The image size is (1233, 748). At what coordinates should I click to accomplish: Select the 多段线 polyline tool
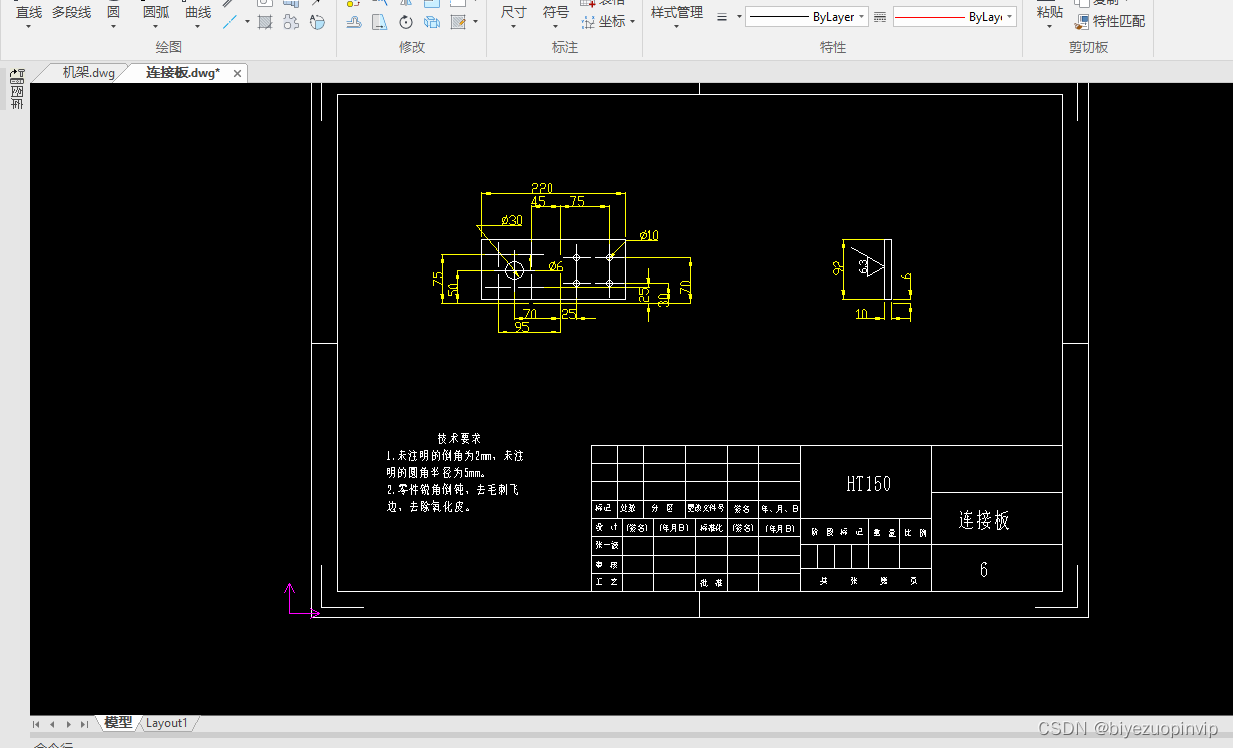(x=71, y=12)
